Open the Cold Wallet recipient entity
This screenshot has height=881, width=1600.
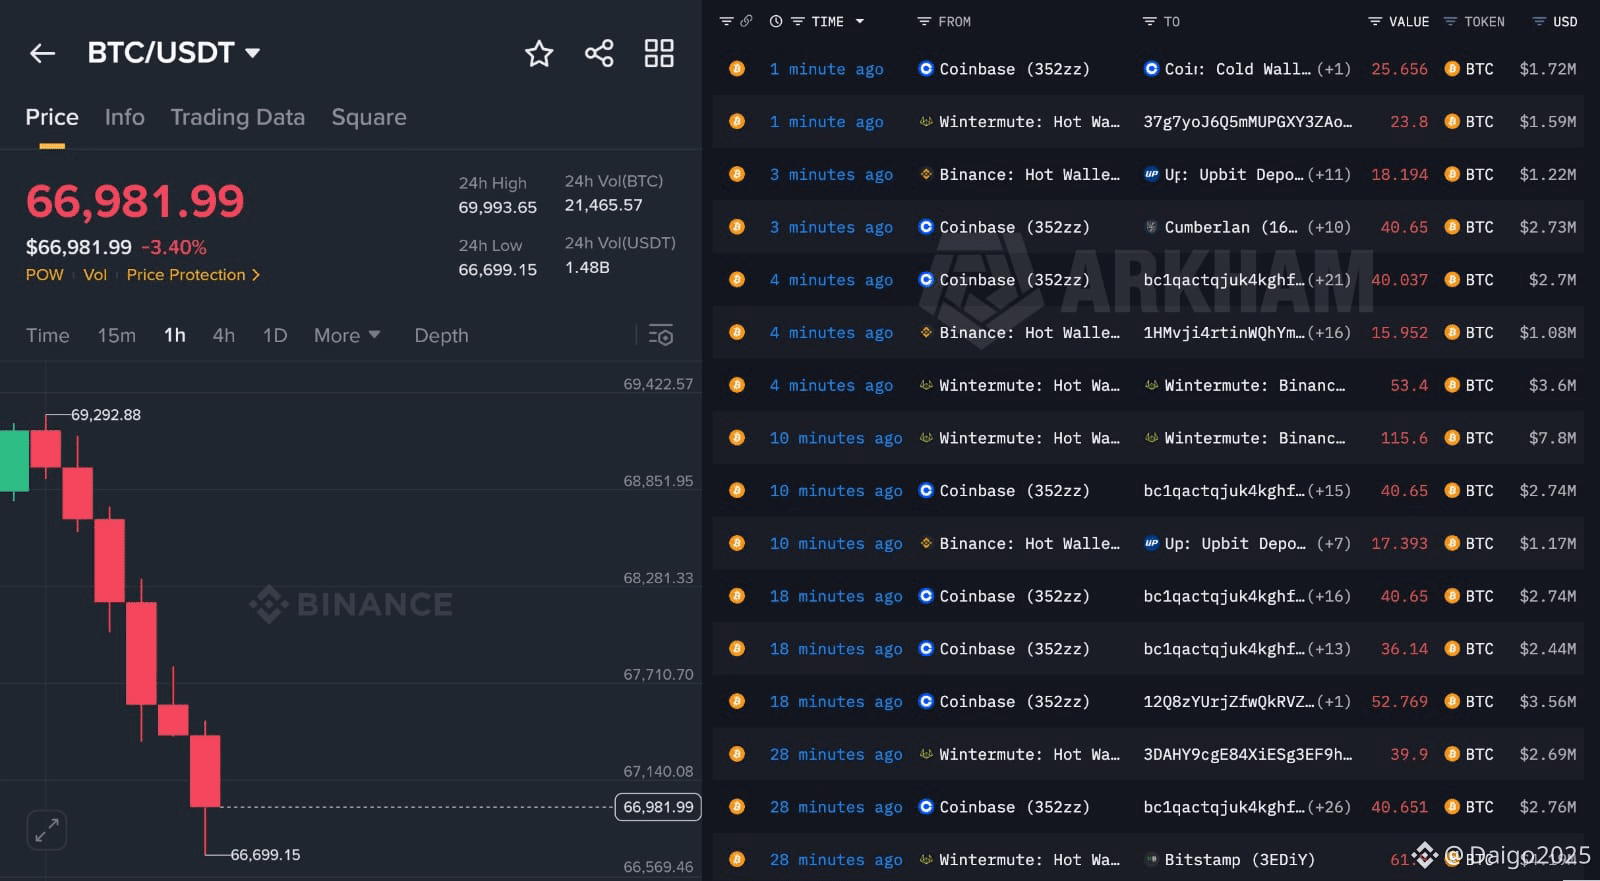1227,69
